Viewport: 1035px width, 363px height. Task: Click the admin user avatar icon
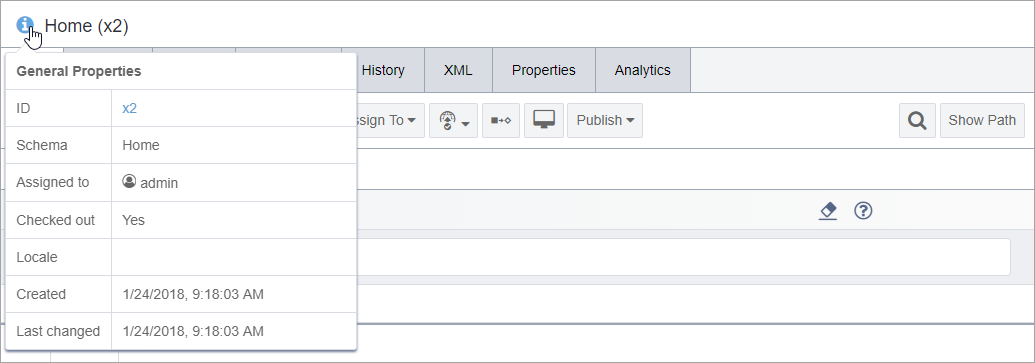[x=129, y=182]
